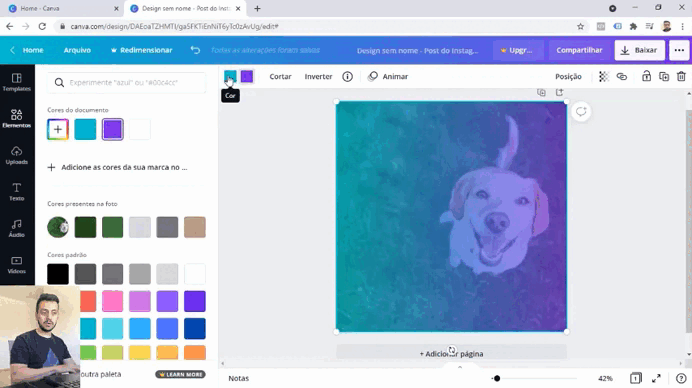Pick the tan brown photo color
Image resolution: width=692 pixels, height=388 pixels.
point(195,227)
